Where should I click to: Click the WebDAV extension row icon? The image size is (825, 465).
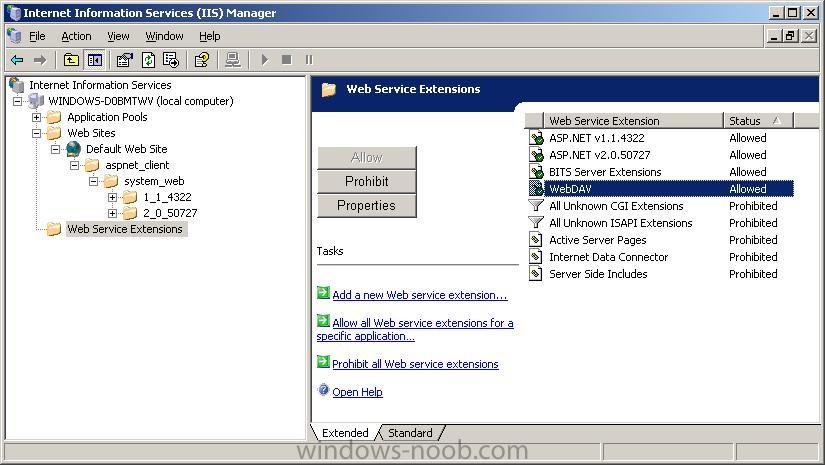click(536, 188)
